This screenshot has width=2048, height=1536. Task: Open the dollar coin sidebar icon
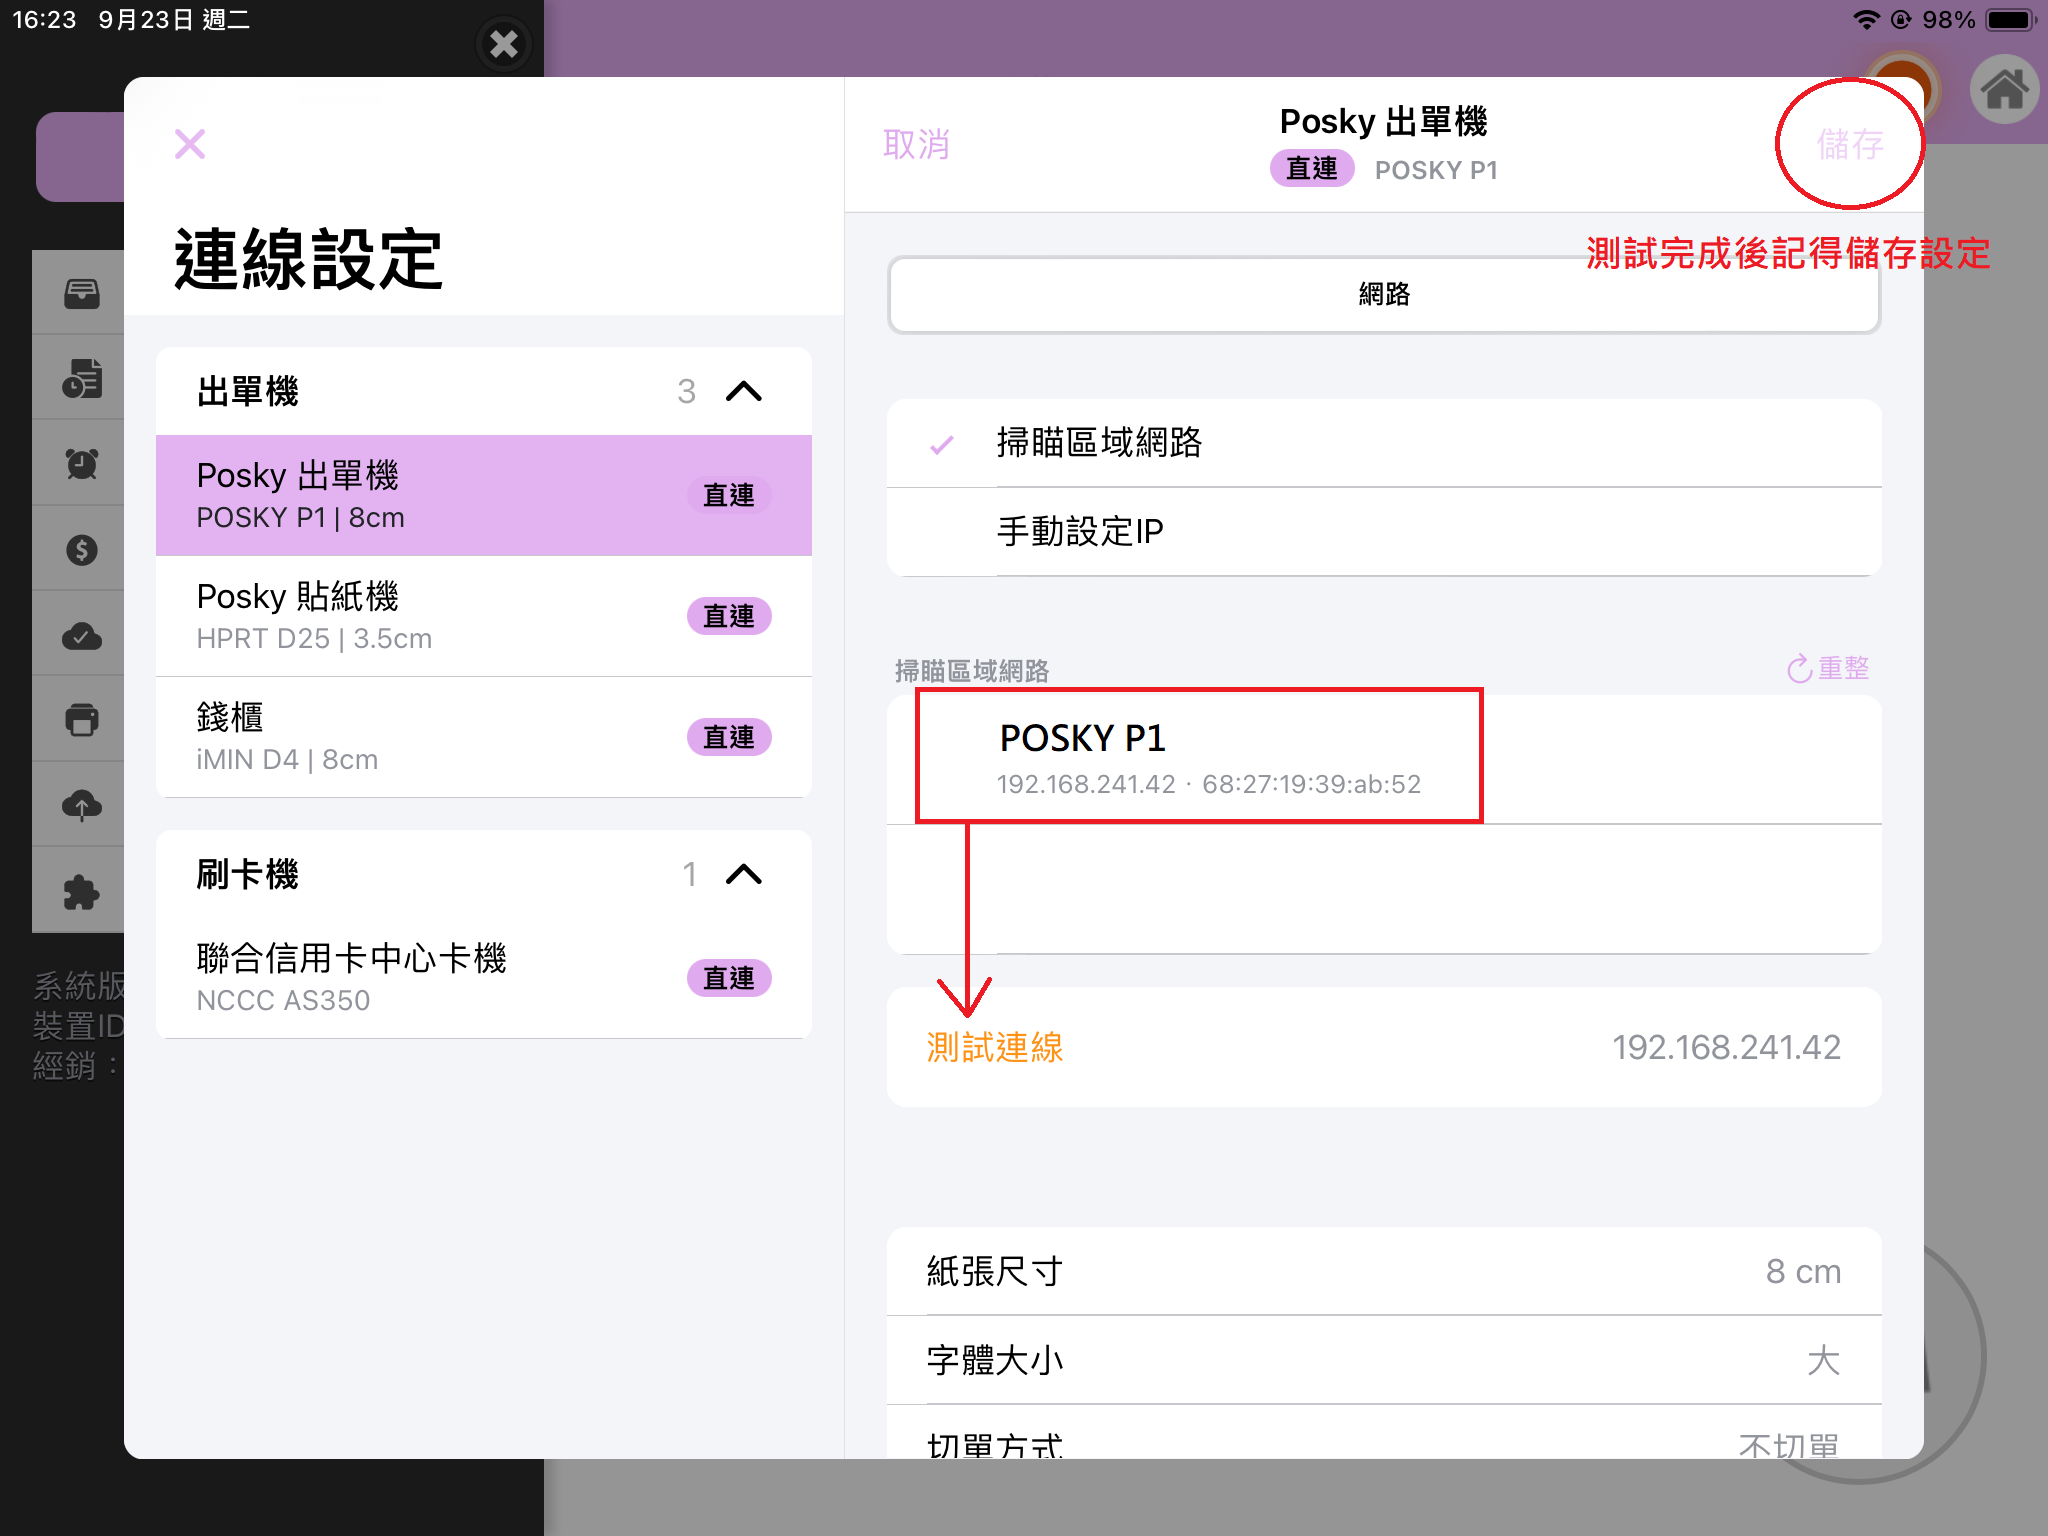pos(82,549)
